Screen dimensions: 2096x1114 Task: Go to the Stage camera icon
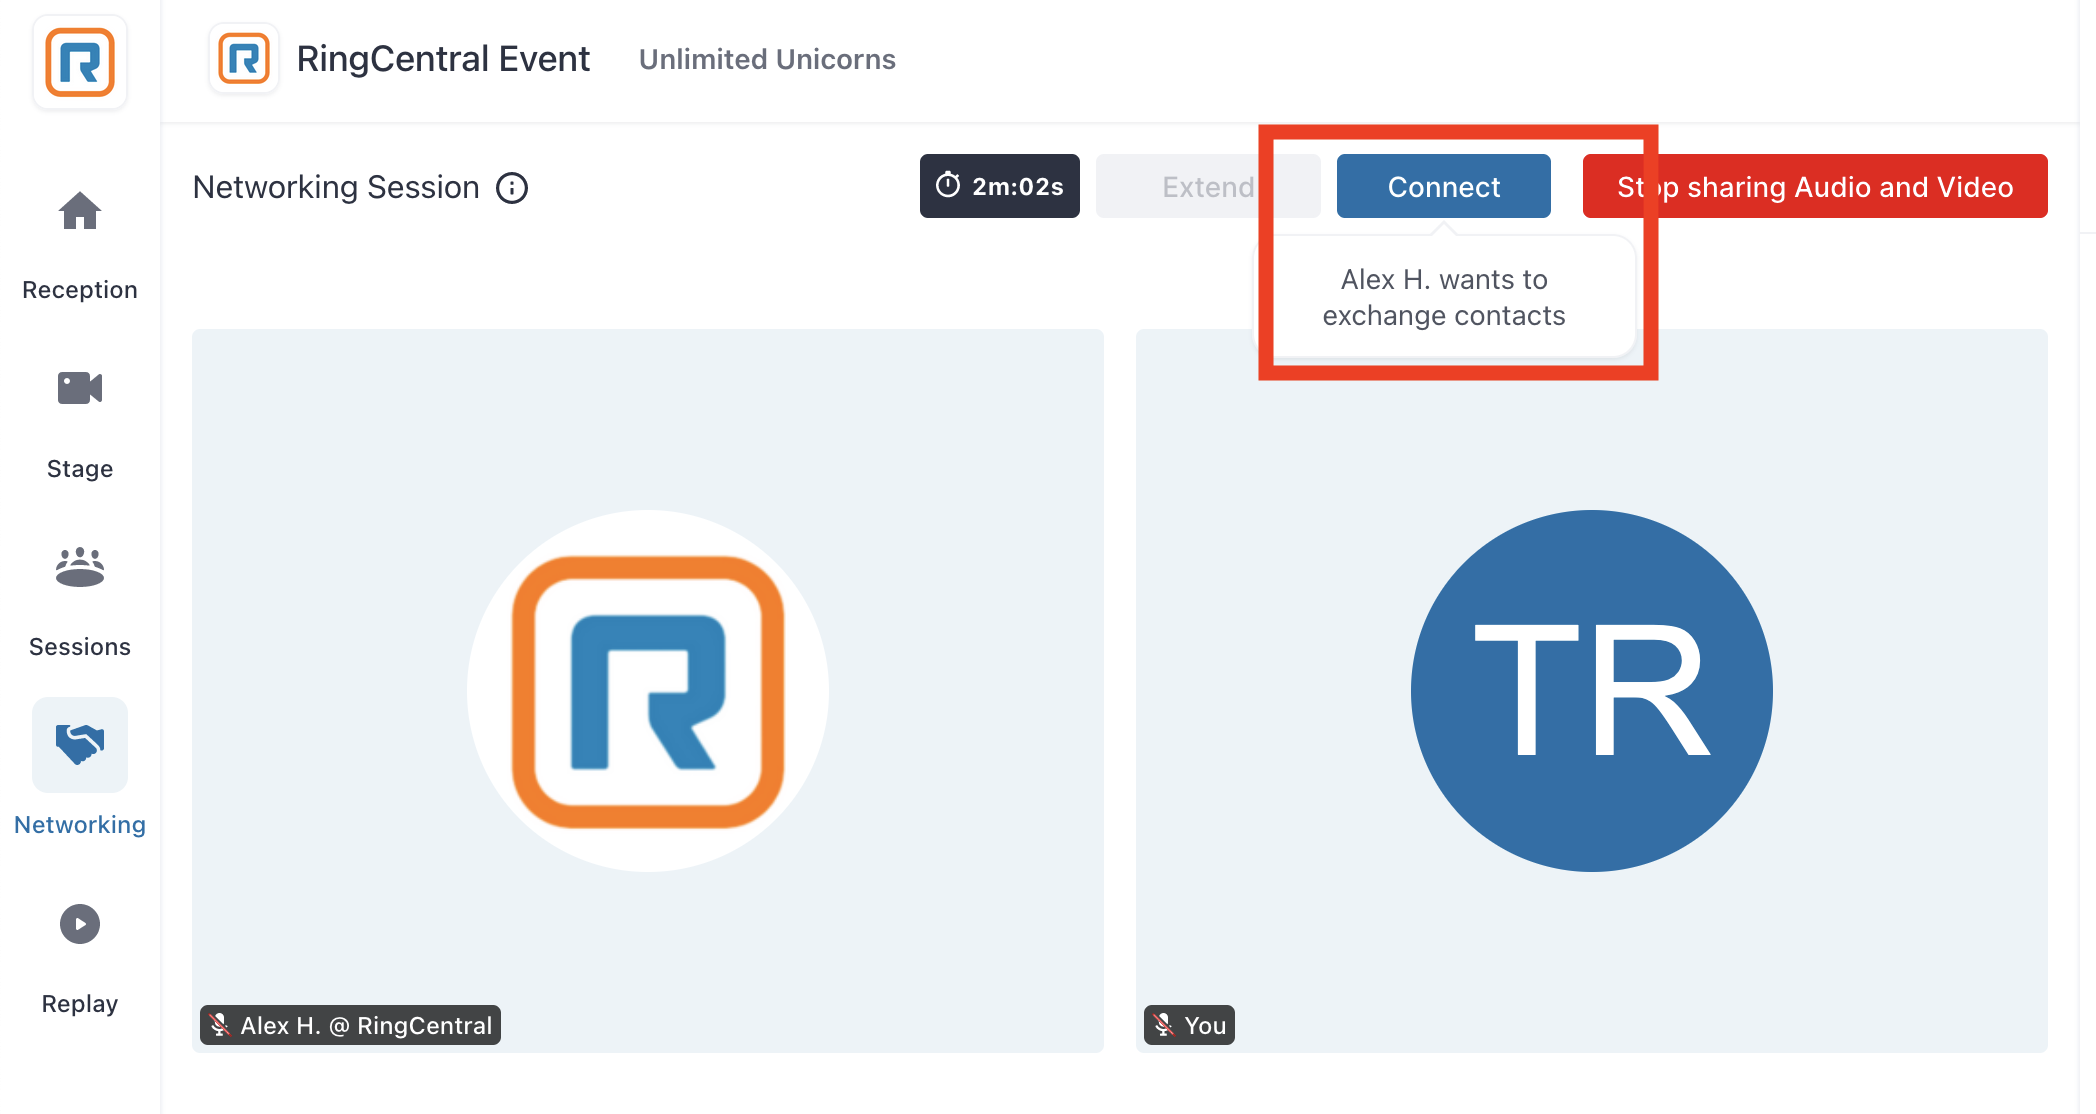[80, 388]
